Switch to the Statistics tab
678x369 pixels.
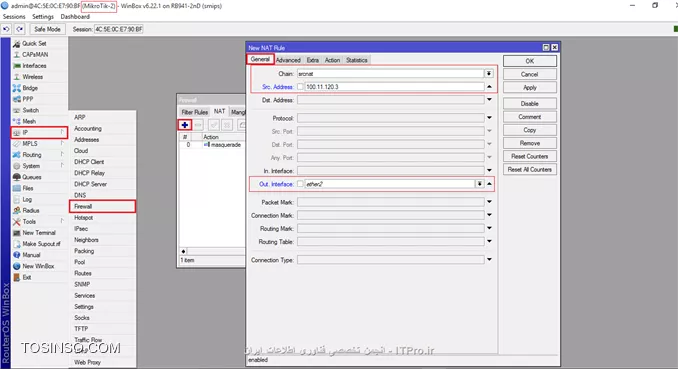point(357,60)
